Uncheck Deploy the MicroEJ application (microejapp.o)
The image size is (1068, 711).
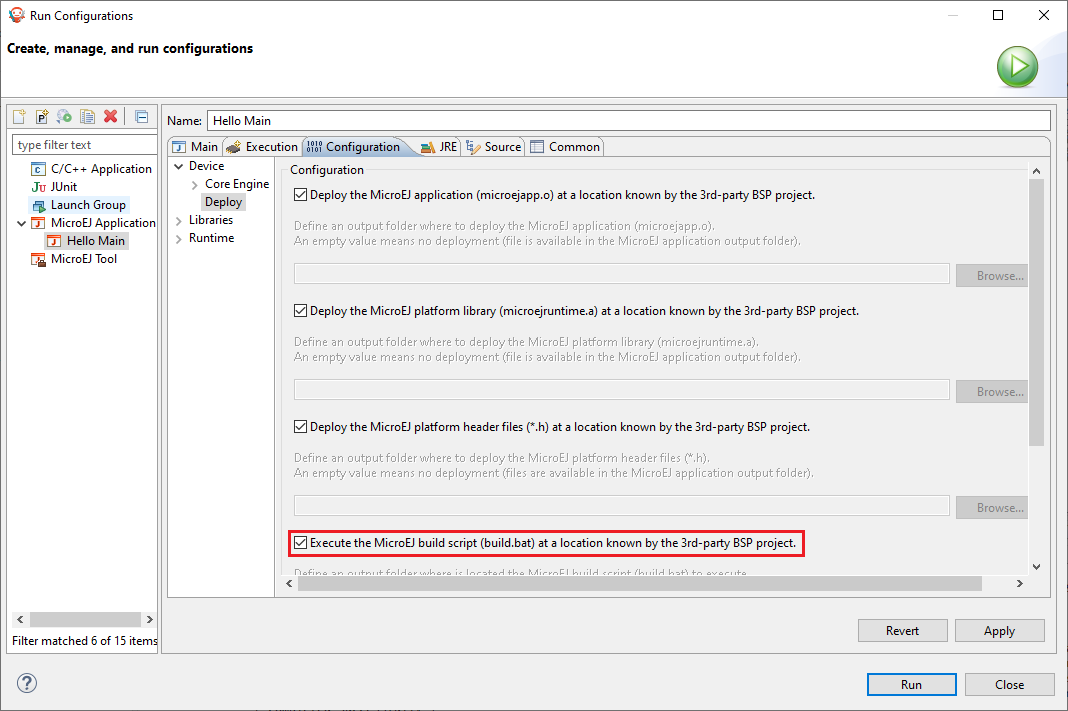pos(300,195)
